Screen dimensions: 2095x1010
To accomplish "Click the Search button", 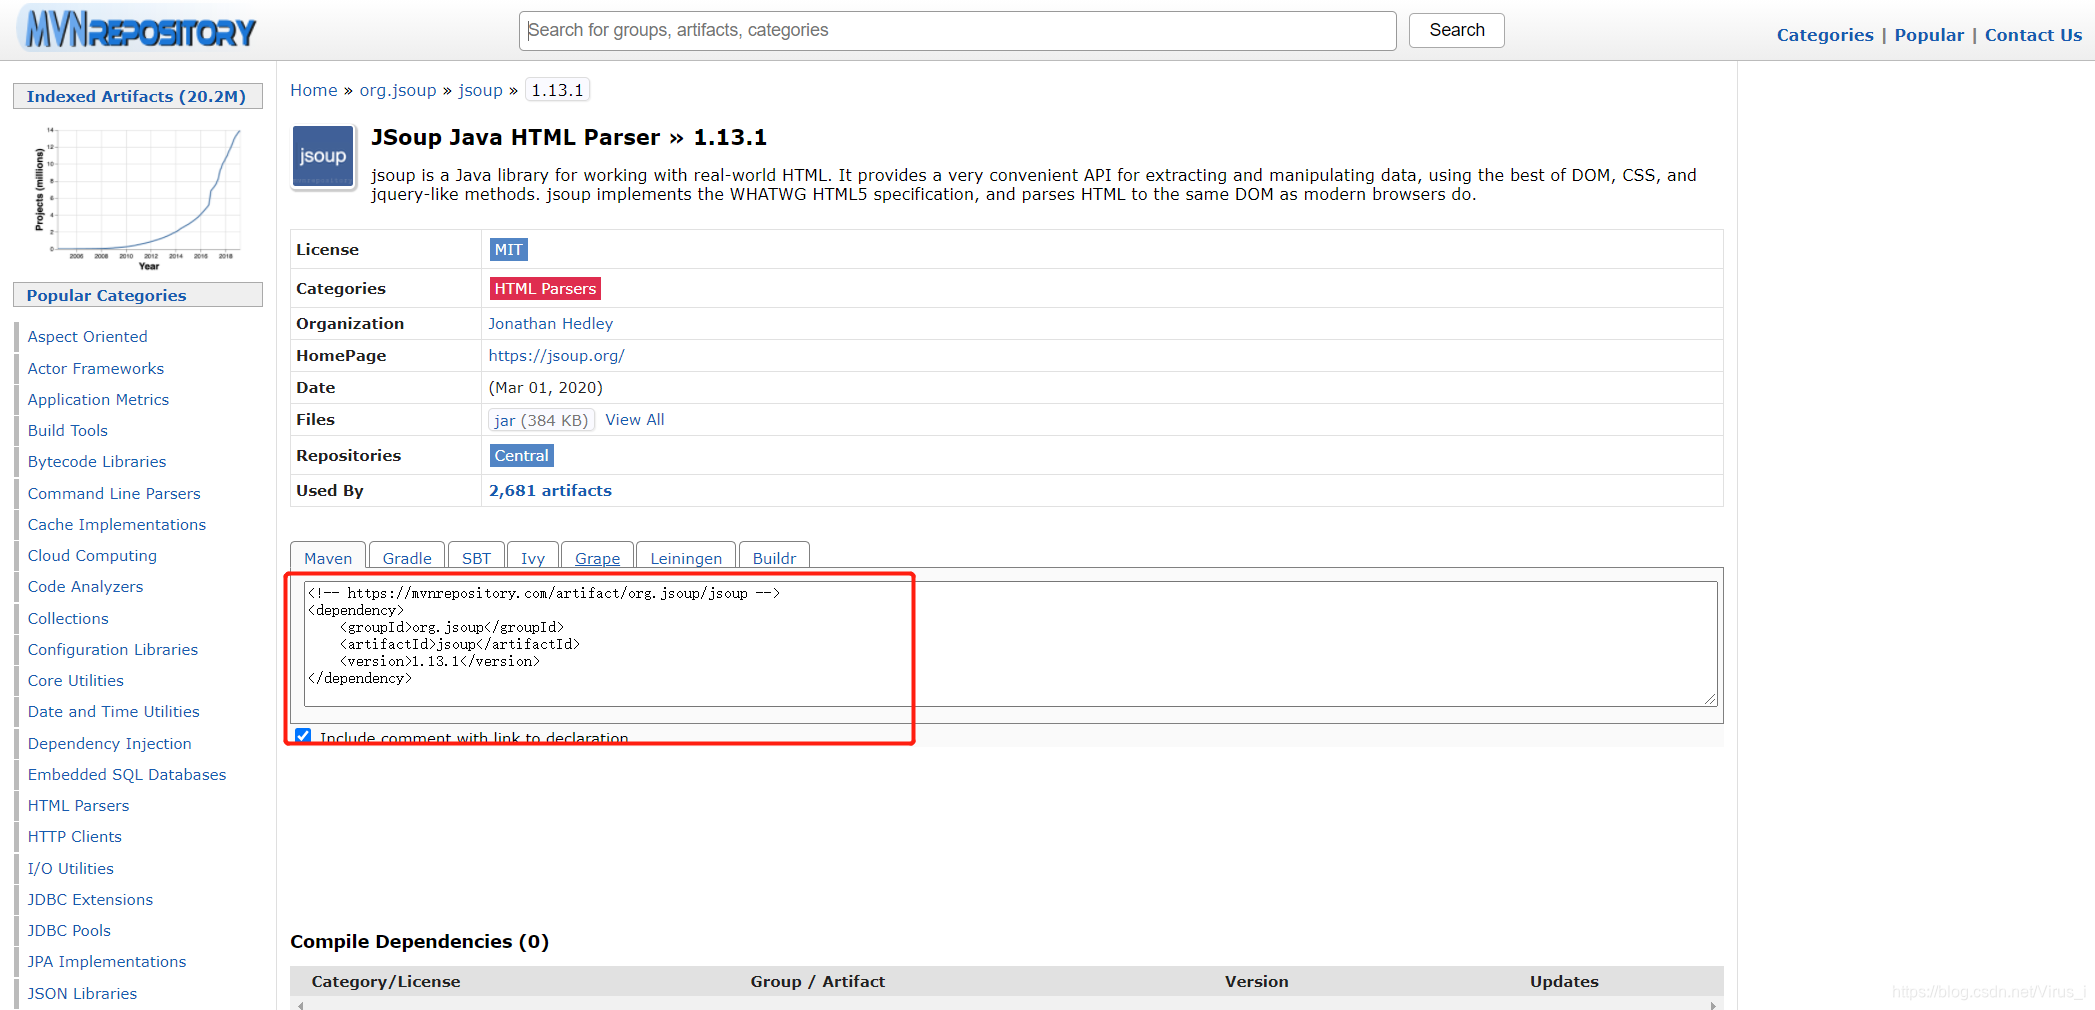I will [1456, 30].
